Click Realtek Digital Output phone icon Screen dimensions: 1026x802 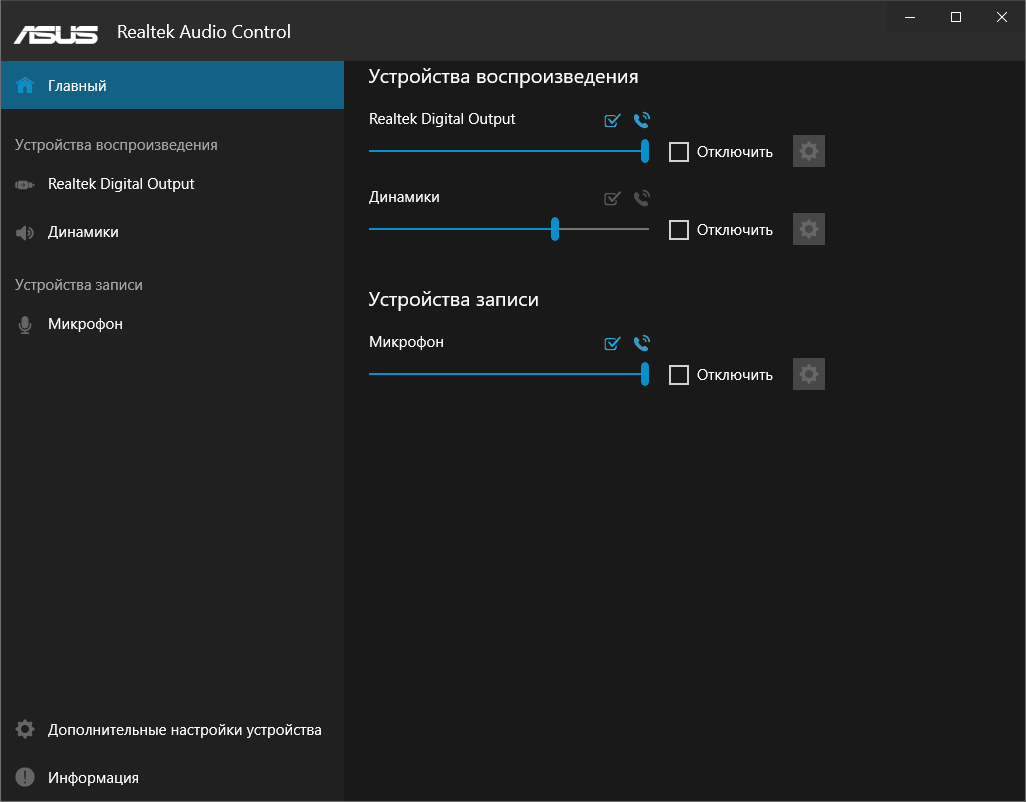[x=642, y=121]
